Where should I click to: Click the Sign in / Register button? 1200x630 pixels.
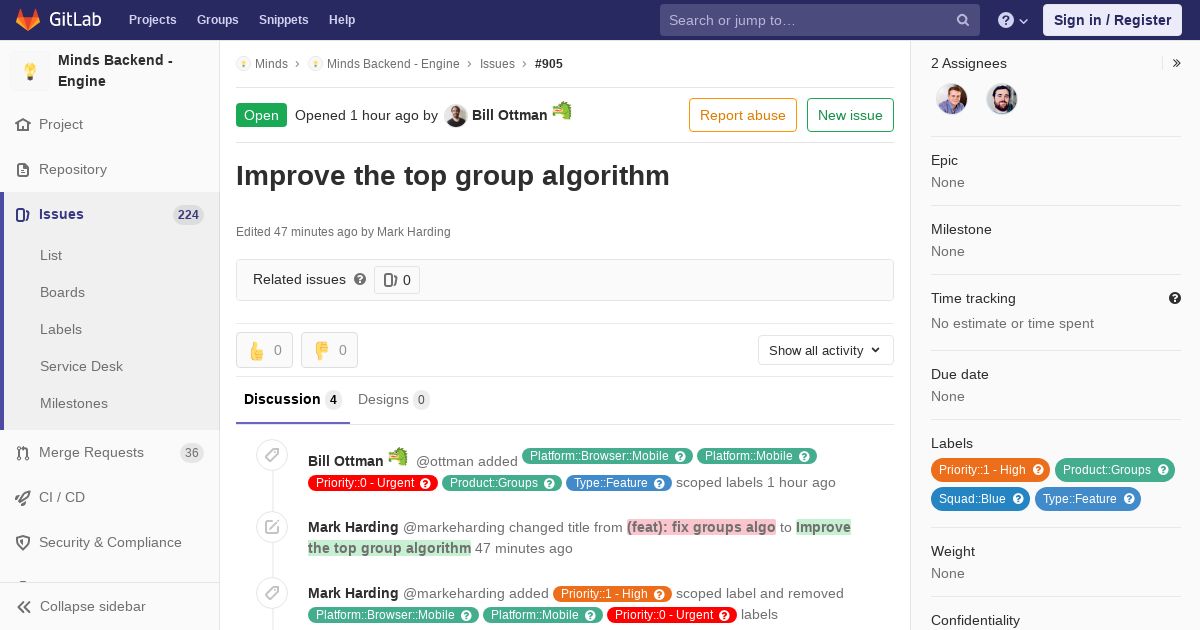coord(1112,20)
